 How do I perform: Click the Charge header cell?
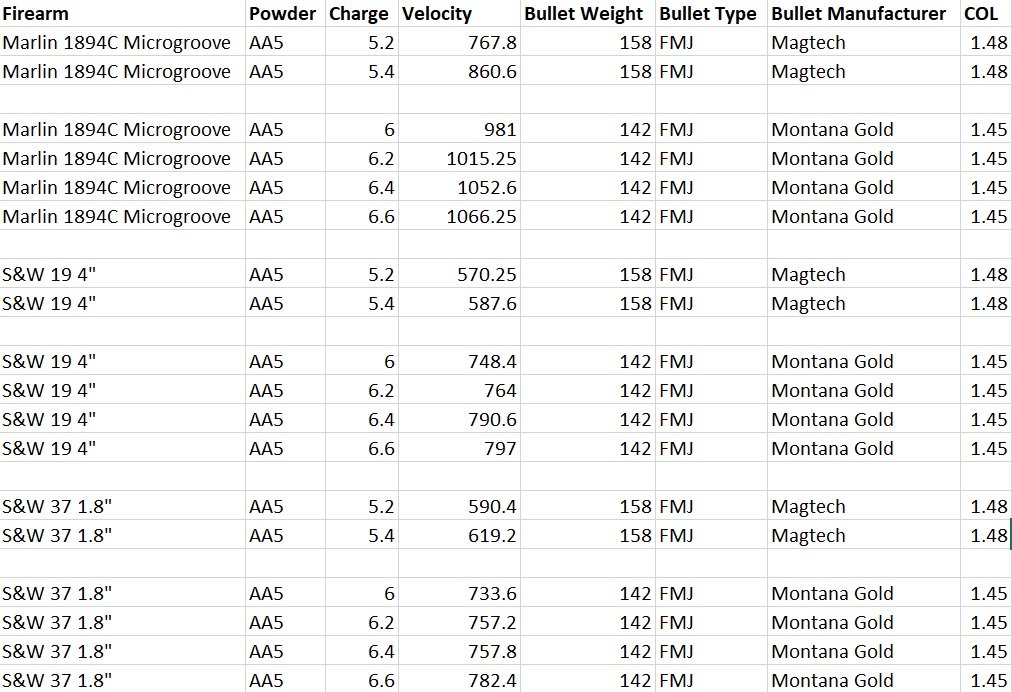pyautogui.click(x=361, y=13)
